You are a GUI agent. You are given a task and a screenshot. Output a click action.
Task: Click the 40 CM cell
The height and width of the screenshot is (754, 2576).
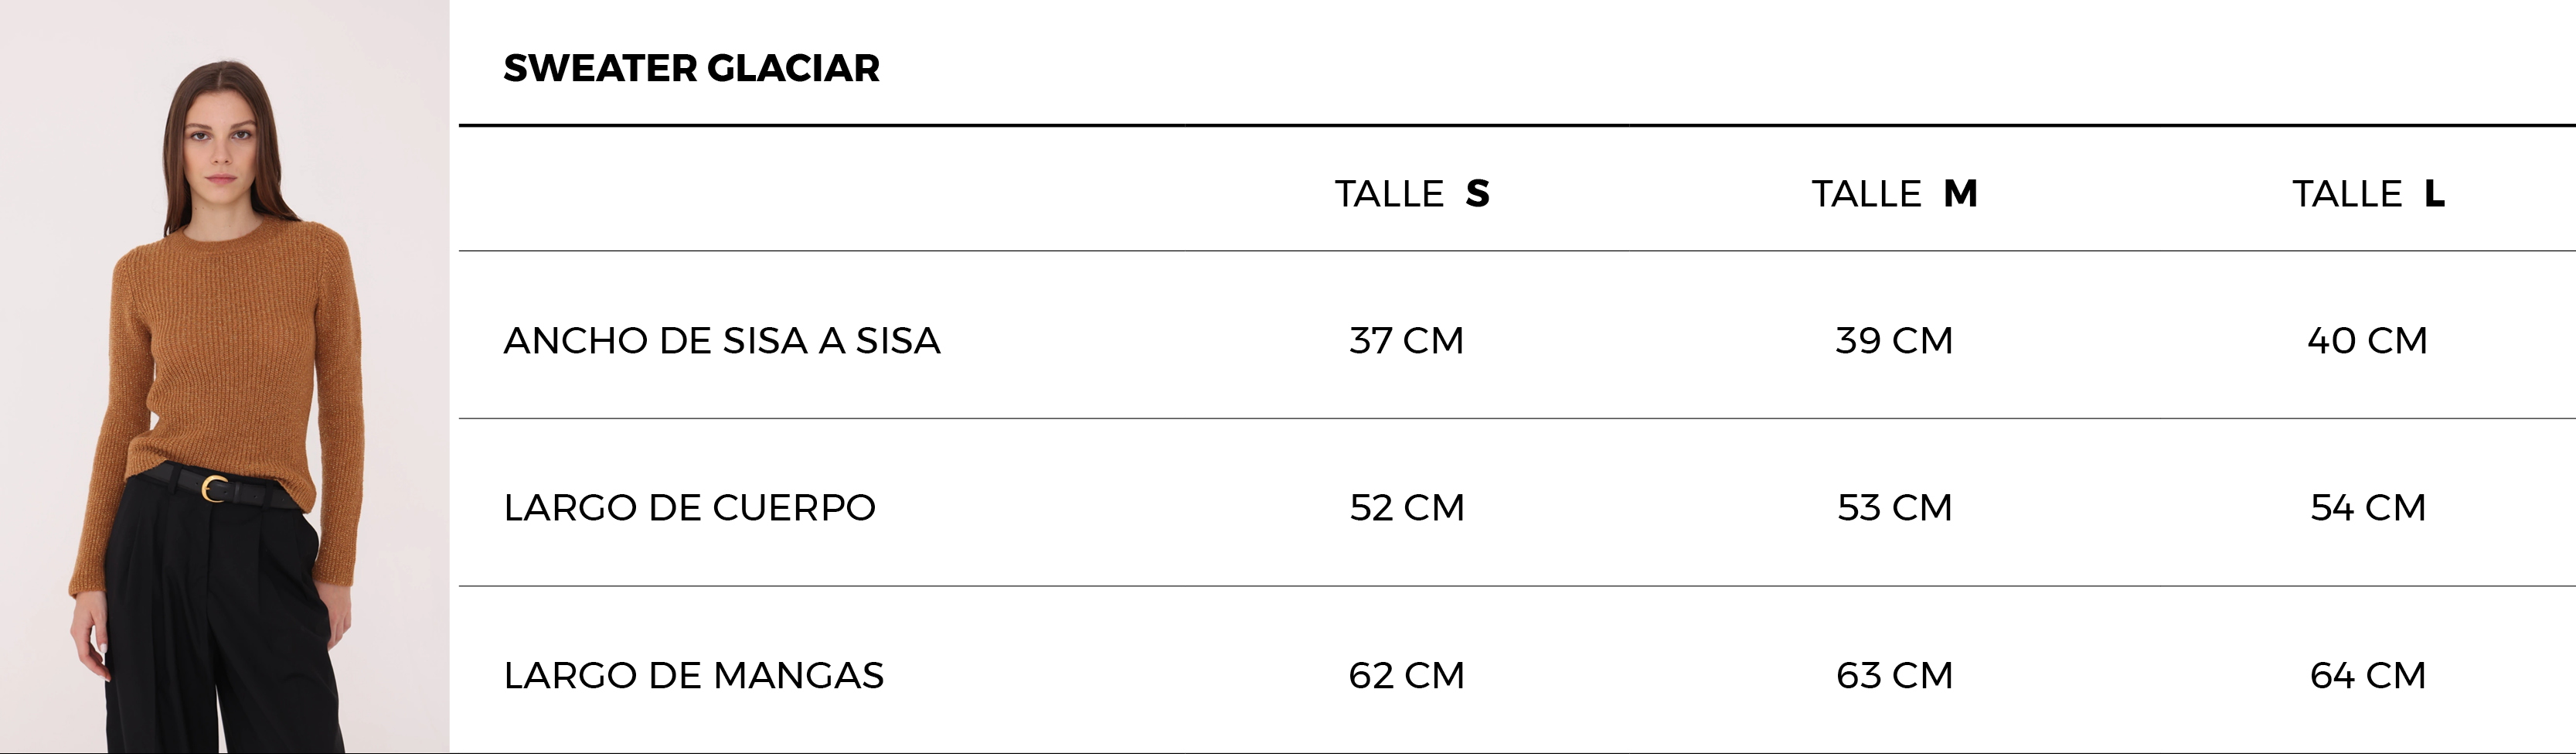point(2367,340)
